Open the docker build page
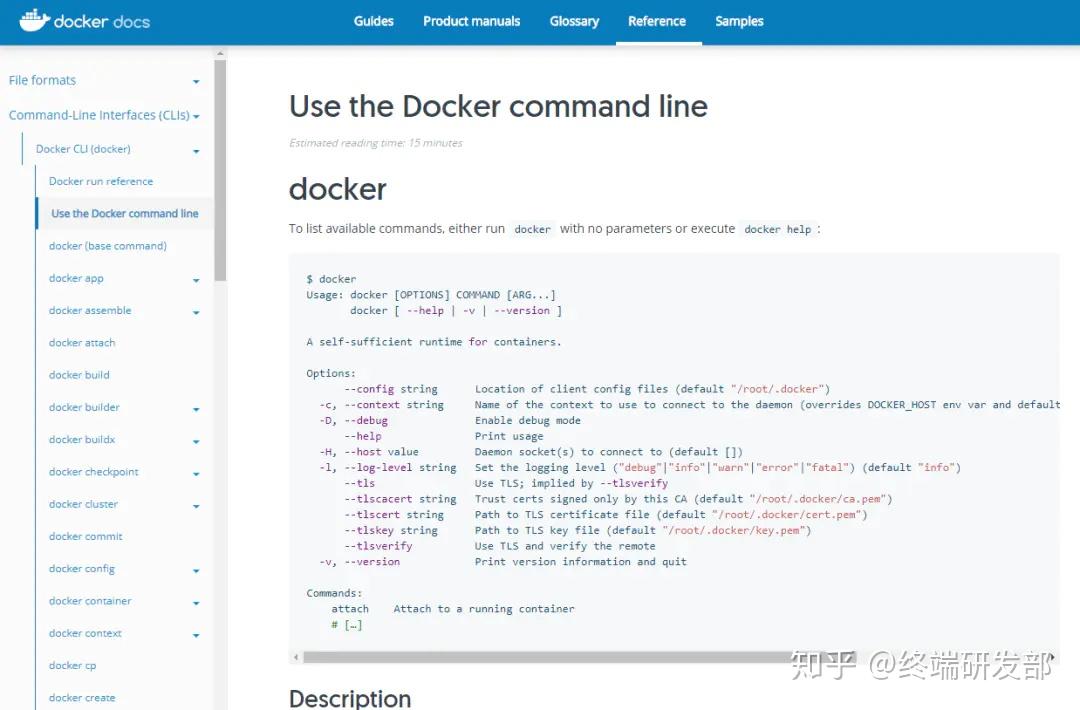The width and height of the screenshot is (1080, 710). (78, 374)
